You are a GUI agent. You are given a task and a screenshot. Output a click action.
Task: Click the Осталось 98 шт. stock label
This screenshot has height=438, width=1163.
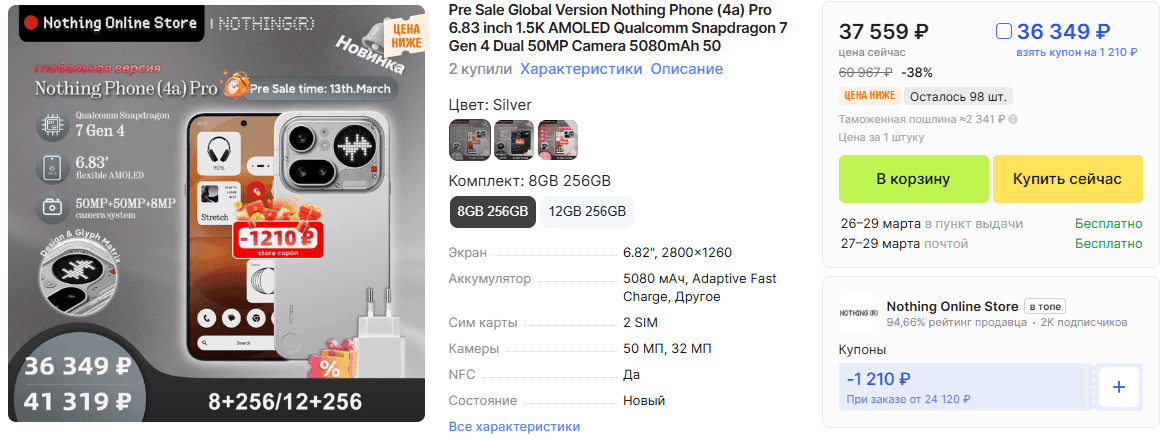pyautogui.click(x=958, y=96)
